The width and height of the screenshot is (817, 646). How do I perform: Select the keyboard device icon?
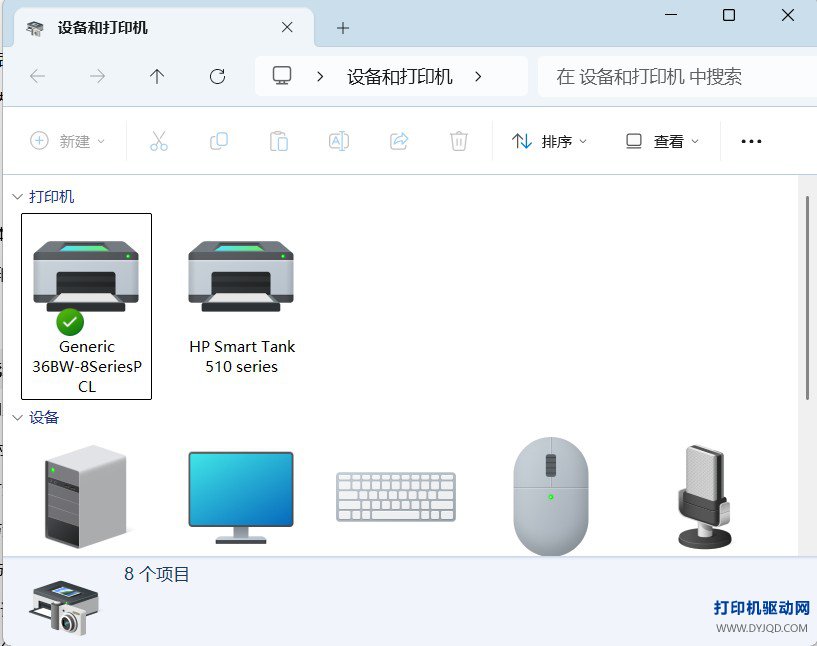pyautogui.click(x=396, y=496)
